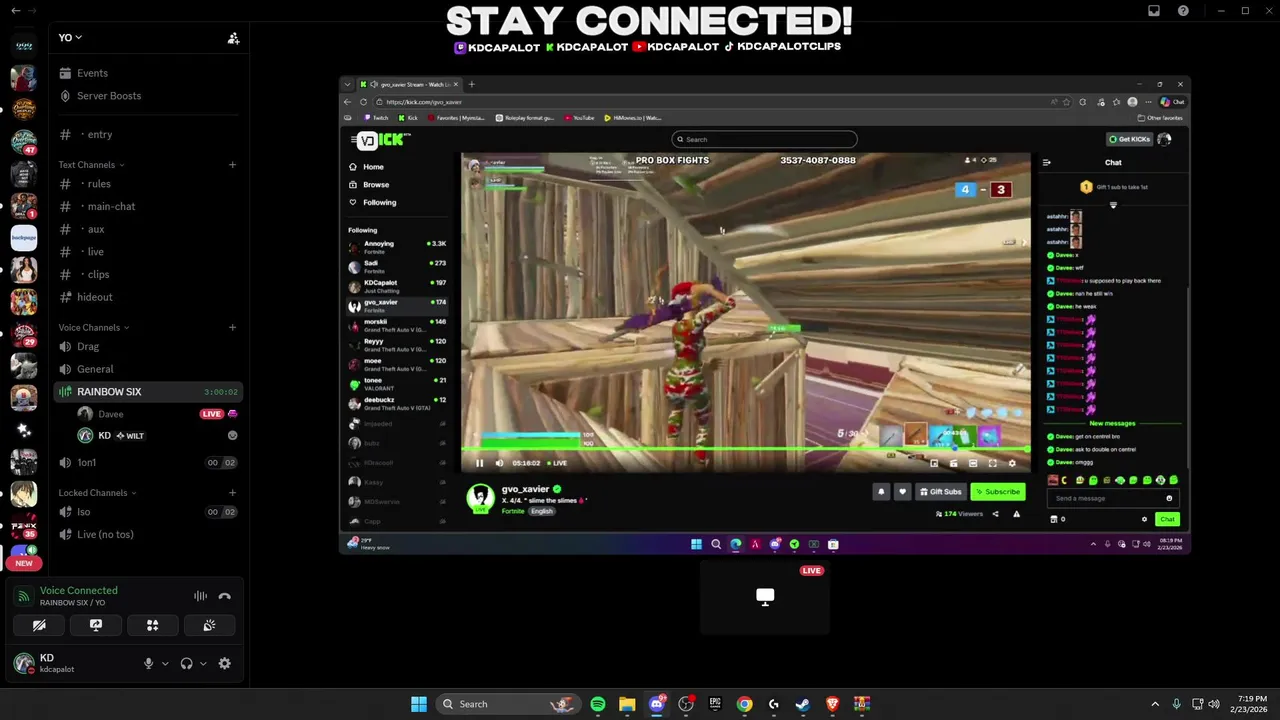Click the green Chat send button

pos(1167,519)
